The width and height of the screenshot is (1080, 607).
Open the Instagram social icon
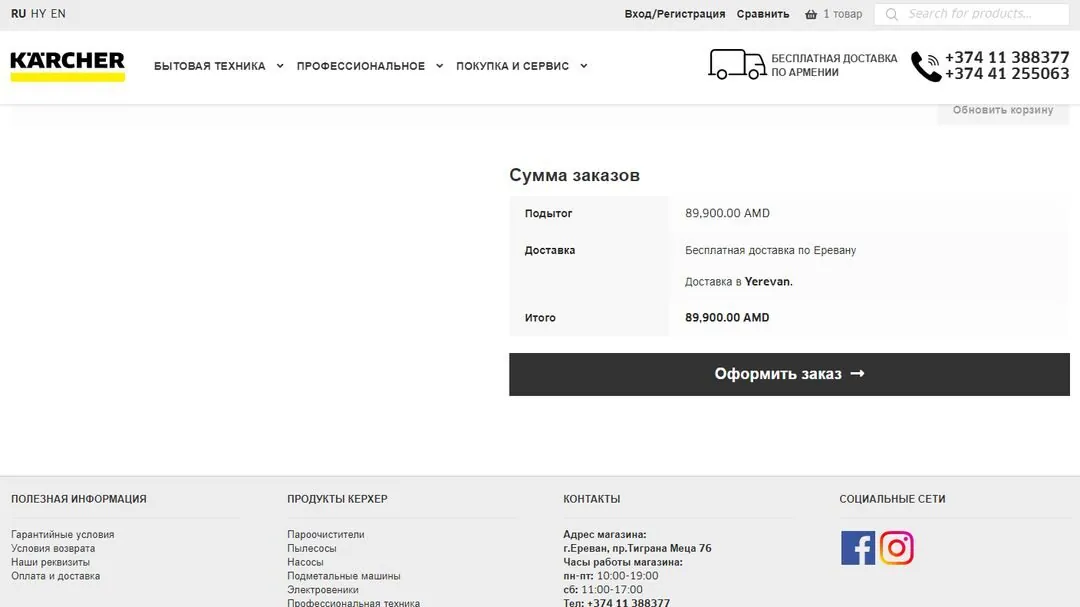pyautogui.click(x=896, y=548)
